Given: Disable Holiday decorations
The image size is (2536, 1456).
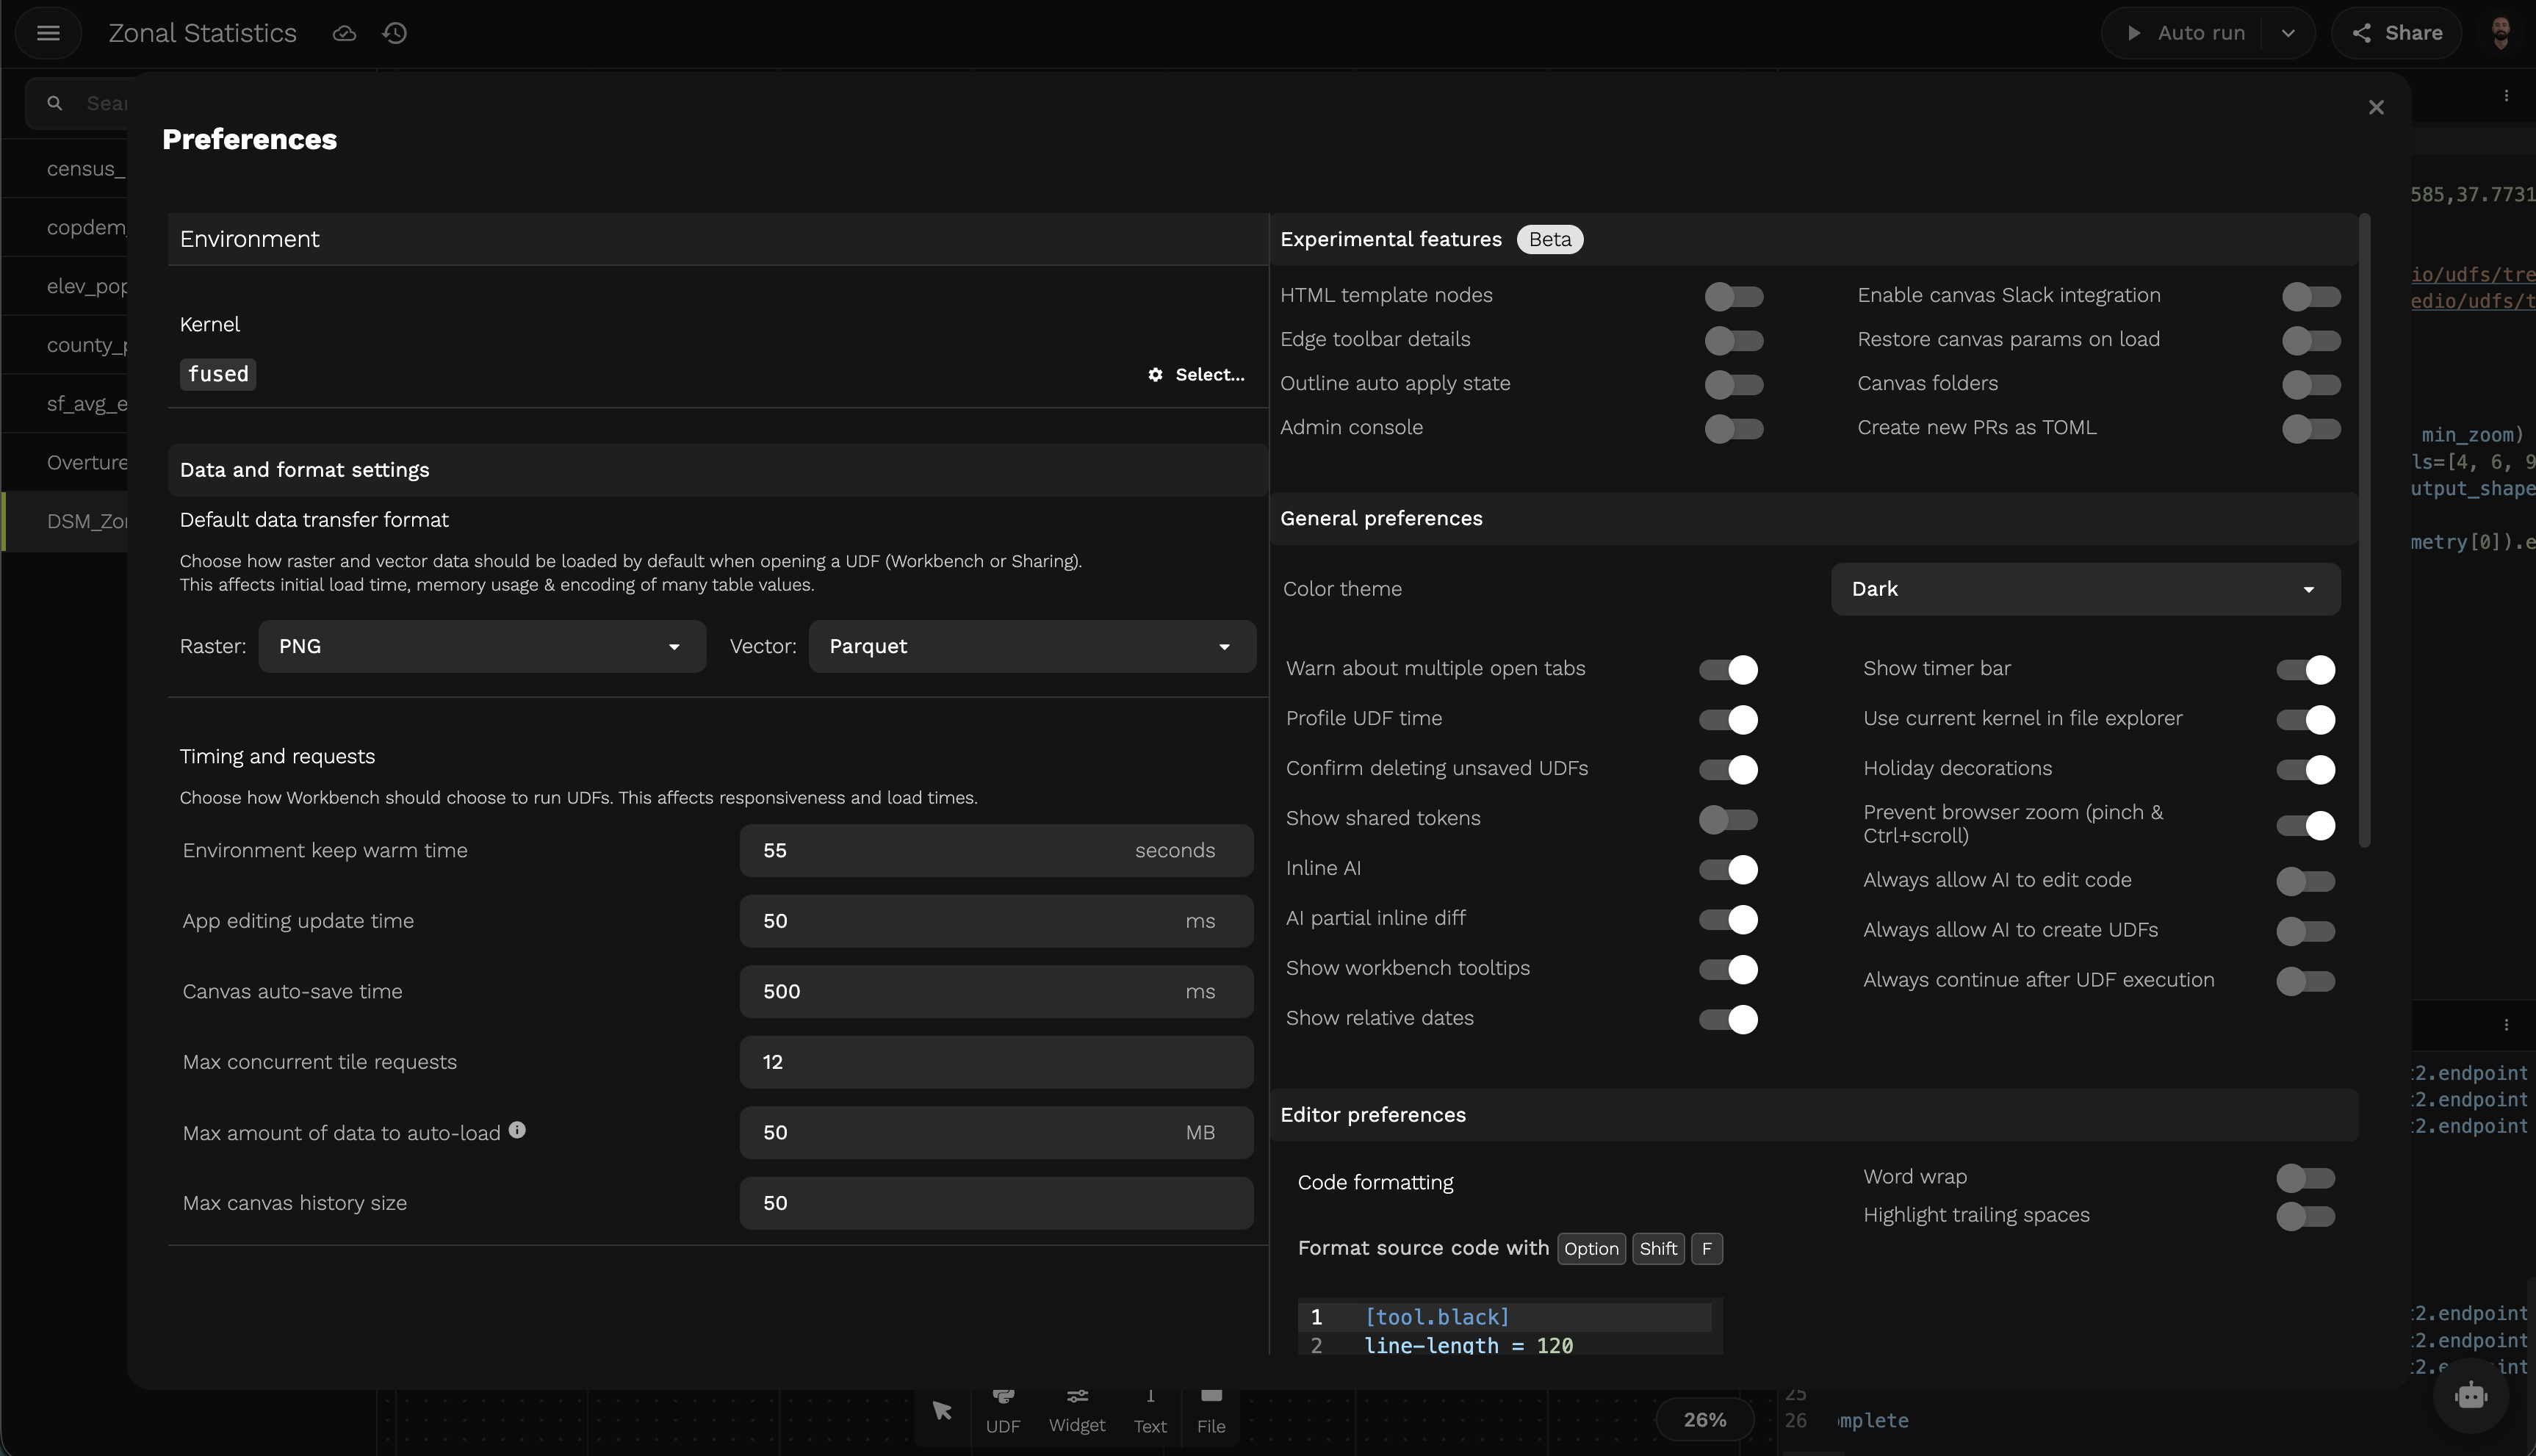Looking at the screenshot, I should (x=2305, y=769).
